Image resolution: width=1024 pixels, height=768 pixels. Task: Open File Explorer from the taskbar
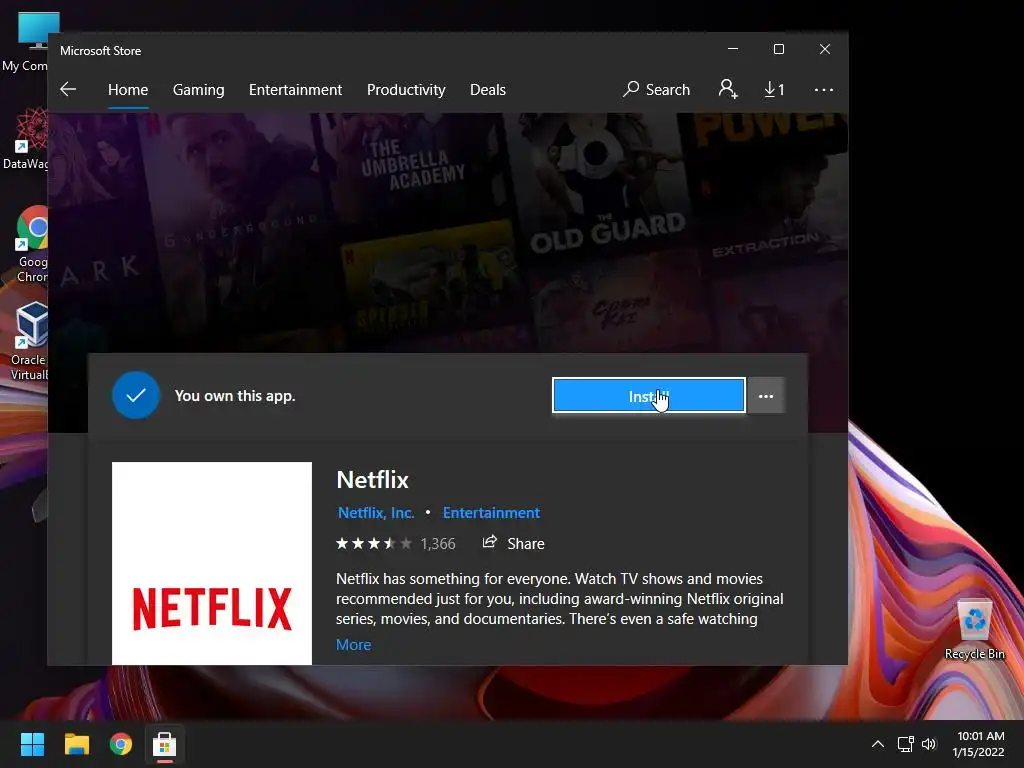[x=76, y=744]
